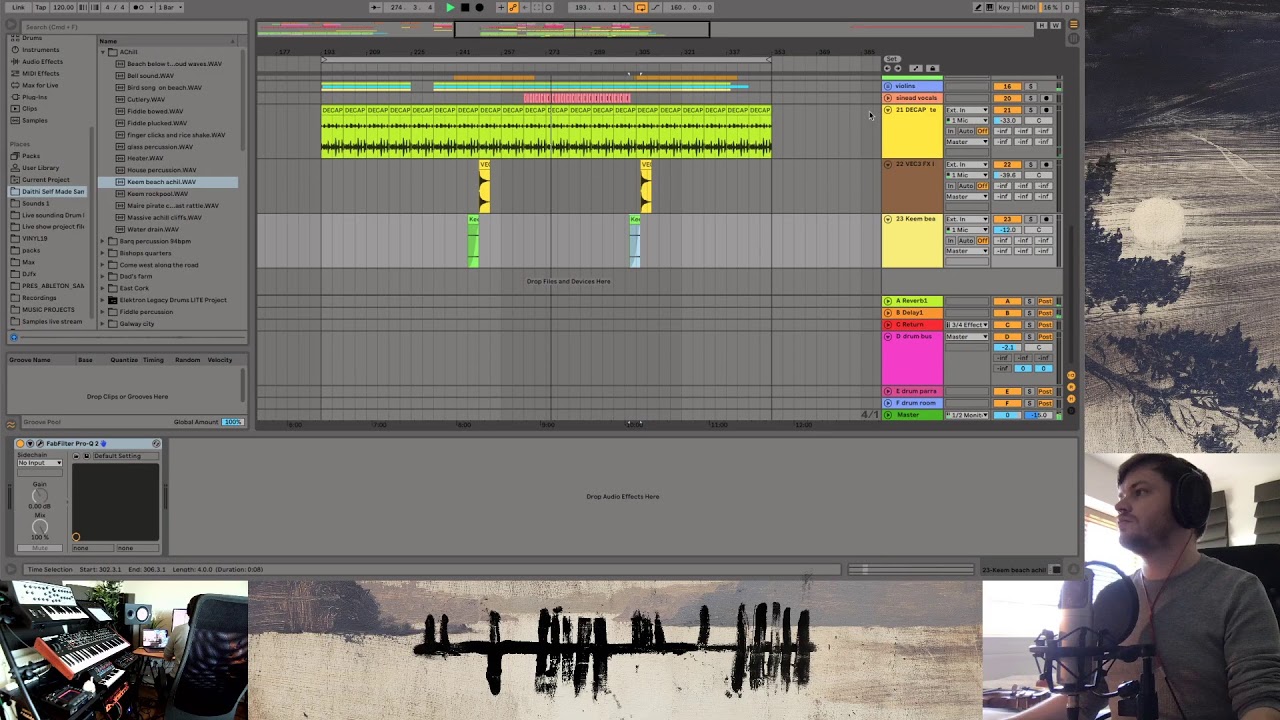
Task: Start playback with the green Play button
Action: point(450,7)
